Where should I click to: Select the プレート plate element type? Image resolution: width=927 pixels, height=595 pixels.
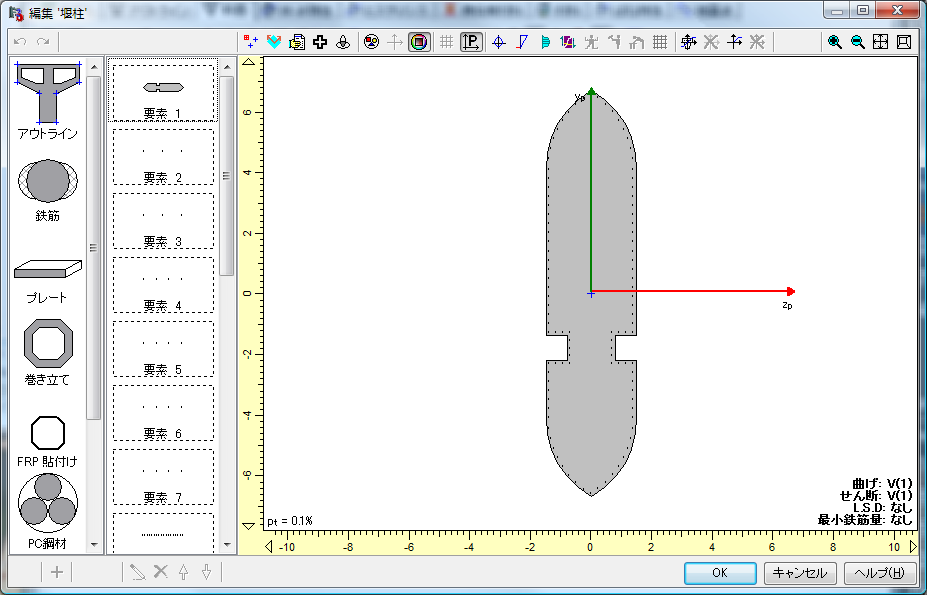pos(48,281)
